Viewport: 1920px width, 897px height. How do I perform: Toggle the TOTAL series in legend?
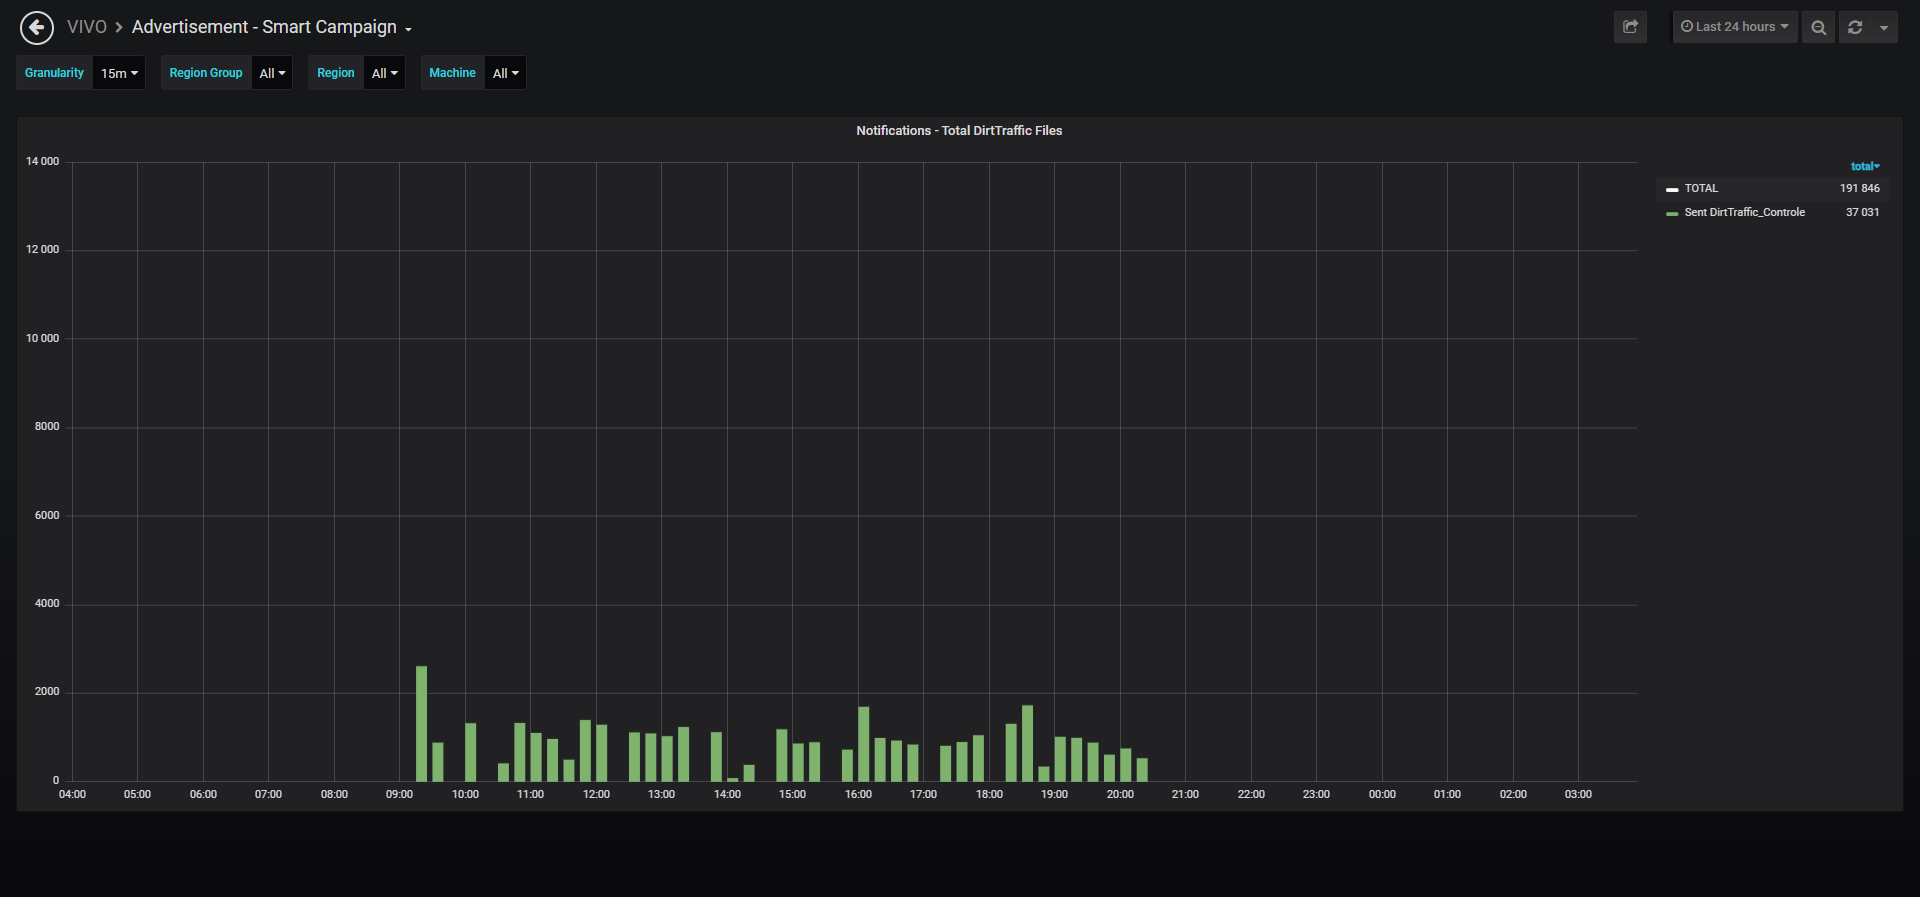pos(1701,188)
